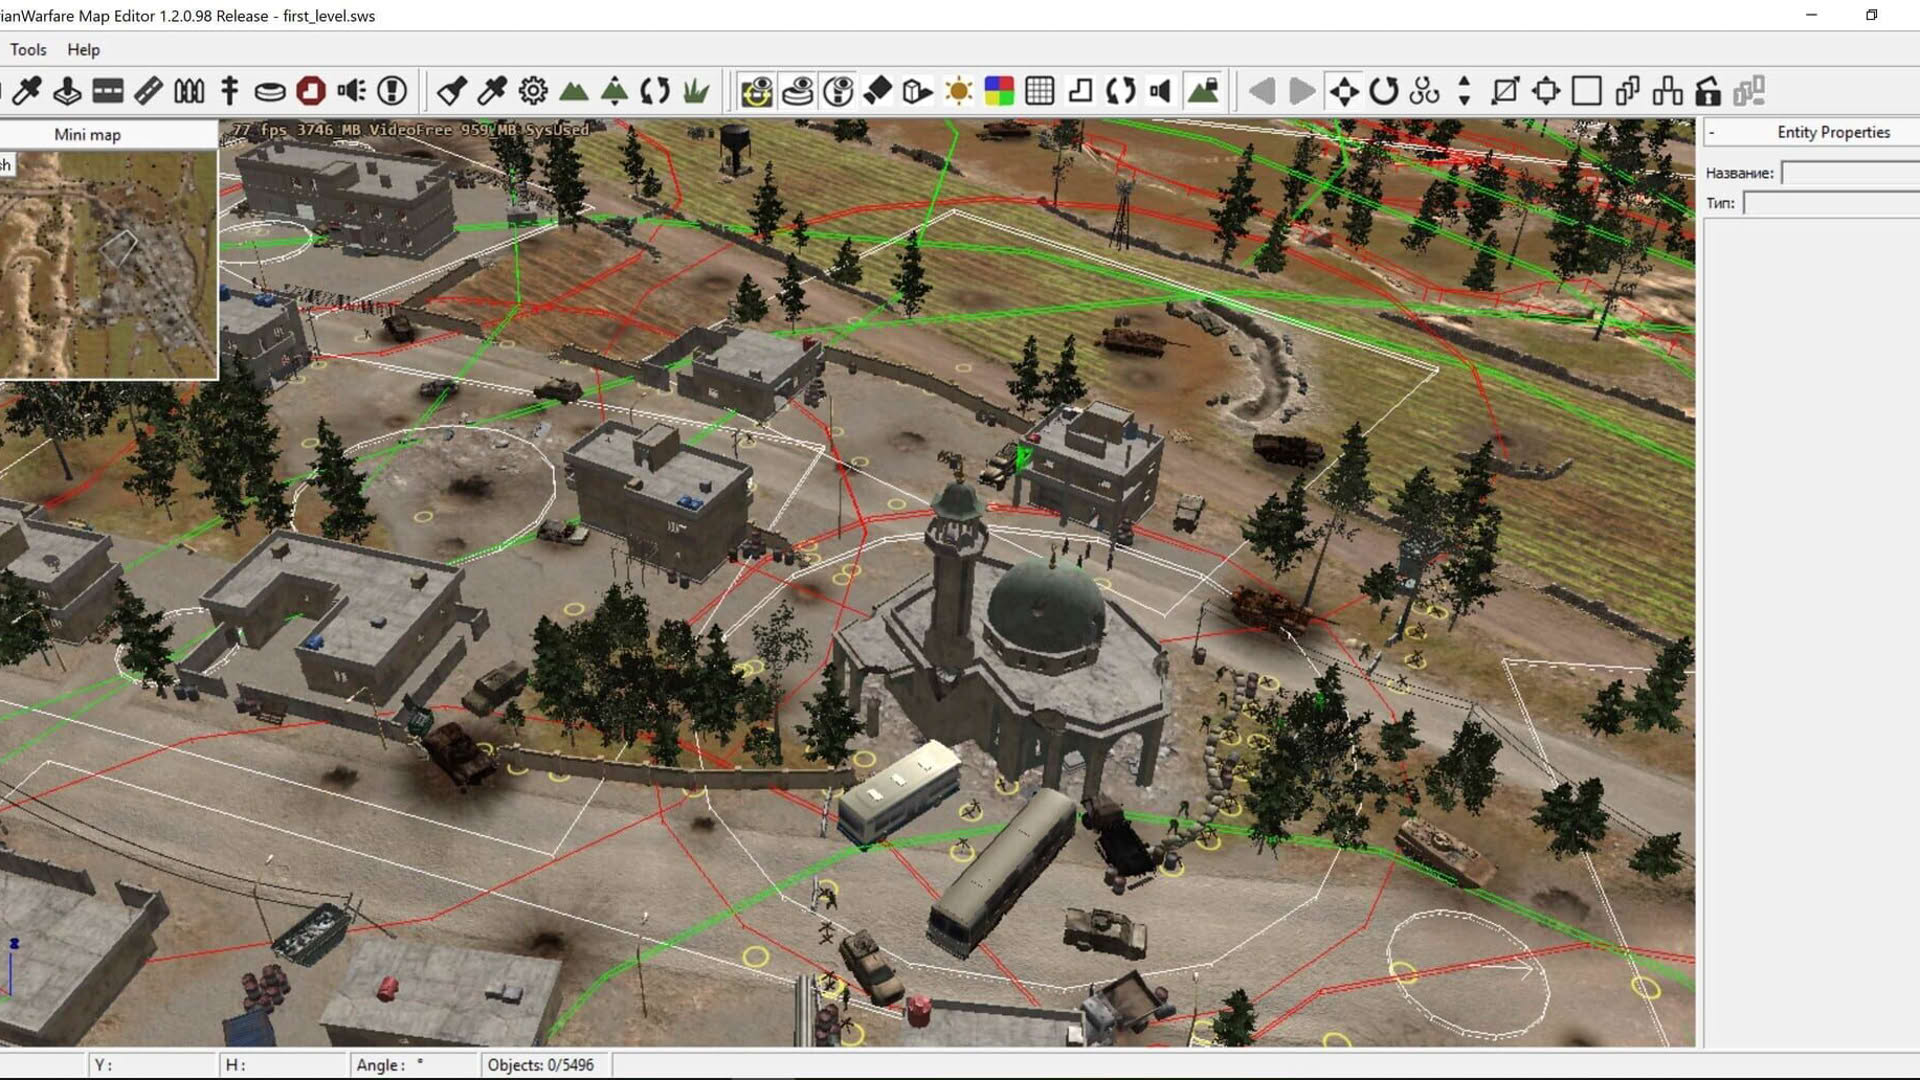This screenshot has height=1080, width=1920.
Task: Click the Название input field
Action: (x=1850, y=173)
